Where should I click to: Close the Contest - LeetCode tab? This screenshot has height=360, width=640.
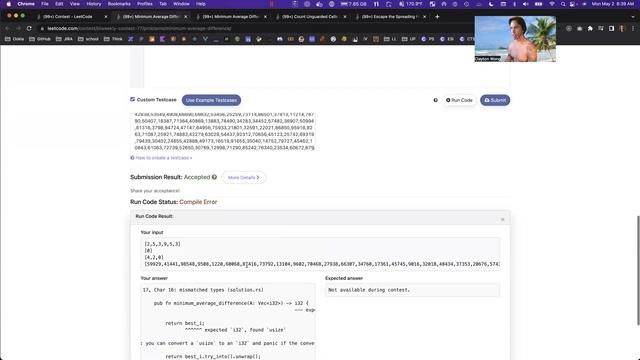tap(106, 17)
